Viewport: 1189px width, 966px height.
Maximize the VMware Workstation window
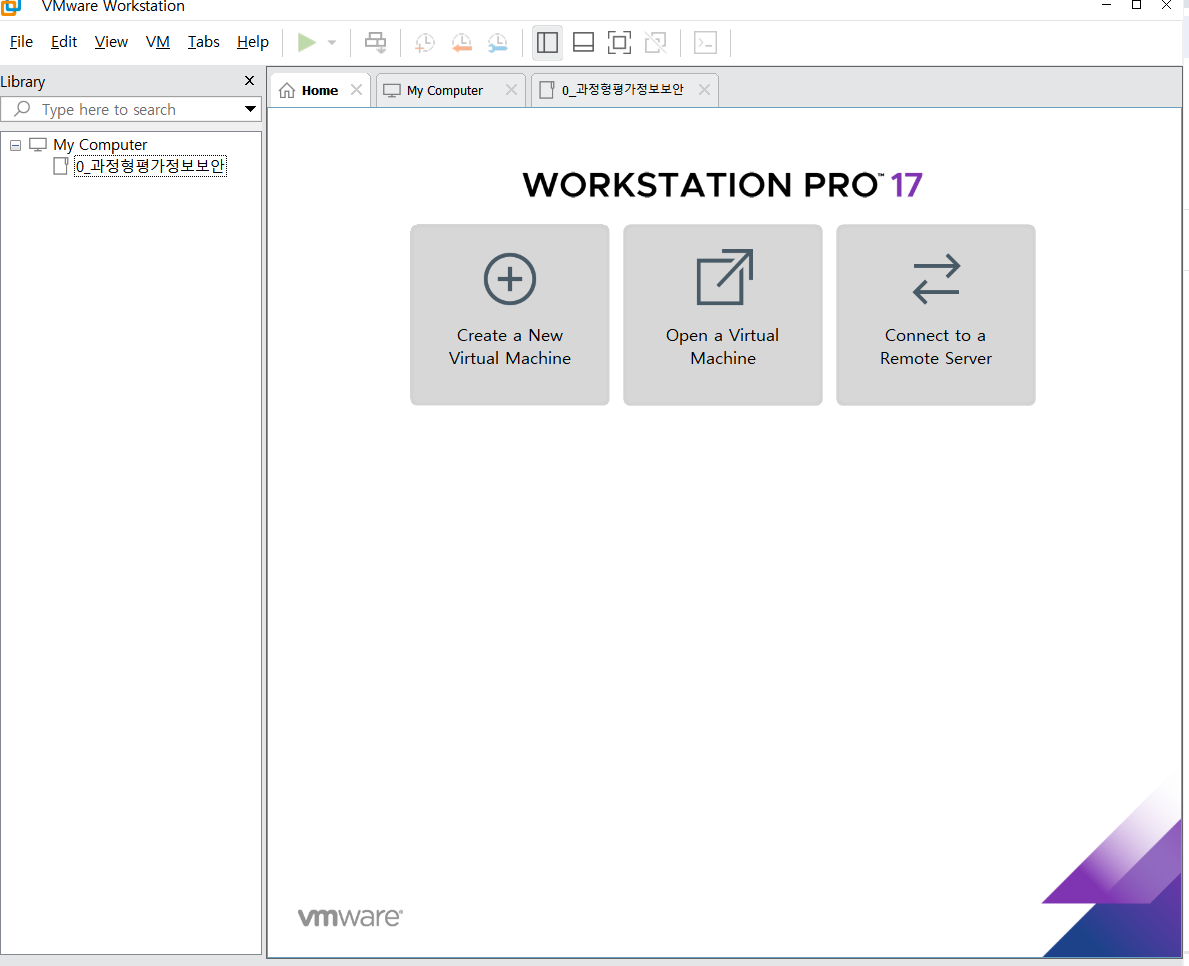(1137, 5)
